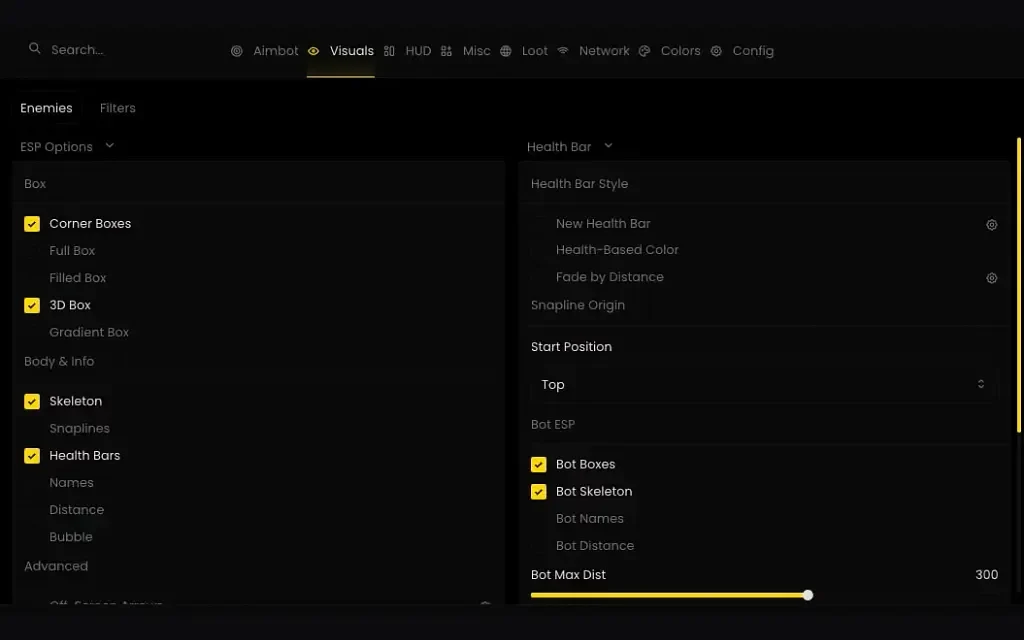Click the Visuals eye icon

313,51
